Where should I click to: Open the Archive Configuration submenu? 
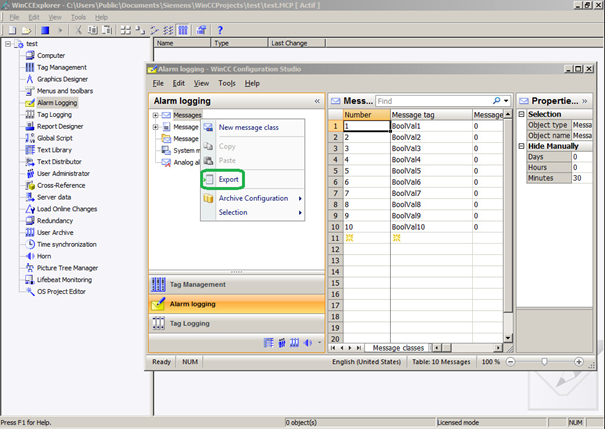pyautogui.click(x=253, y=198)
